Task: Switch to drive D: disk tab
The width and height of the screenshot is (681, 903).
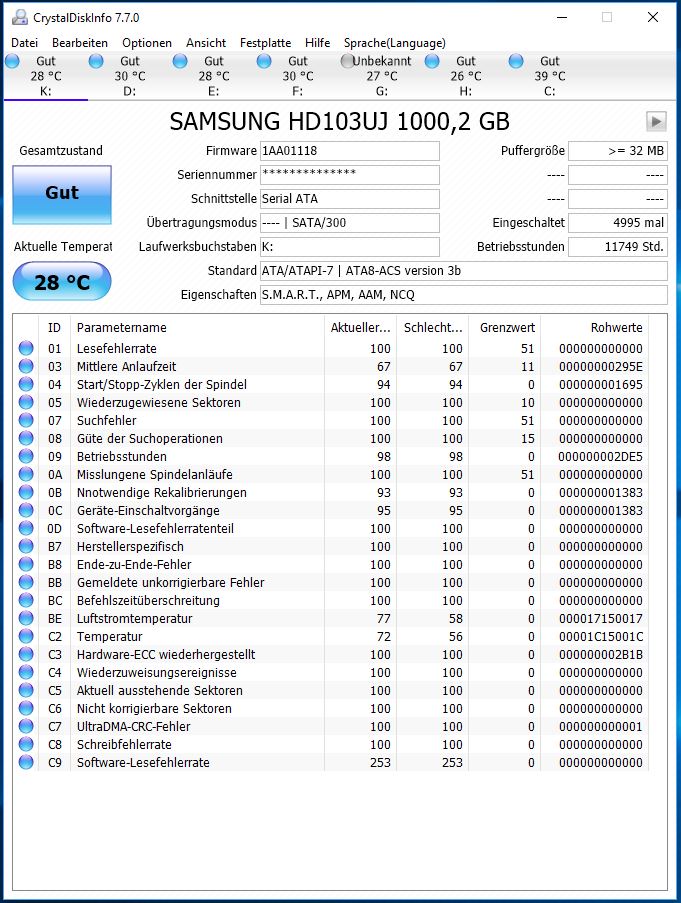Action: 130,75
